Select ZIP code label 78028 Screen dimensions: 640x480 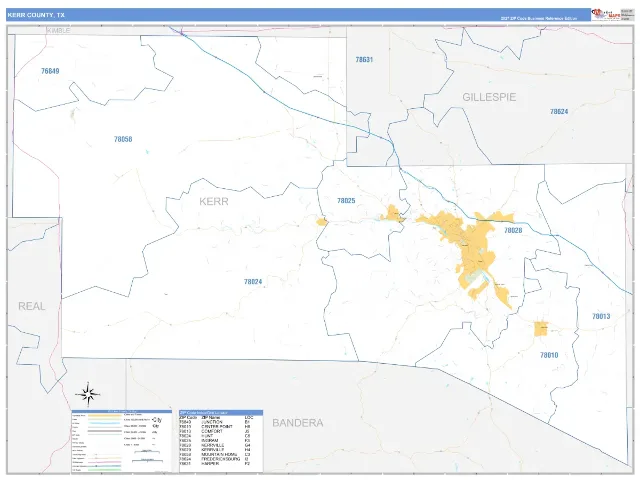[513, 231]
